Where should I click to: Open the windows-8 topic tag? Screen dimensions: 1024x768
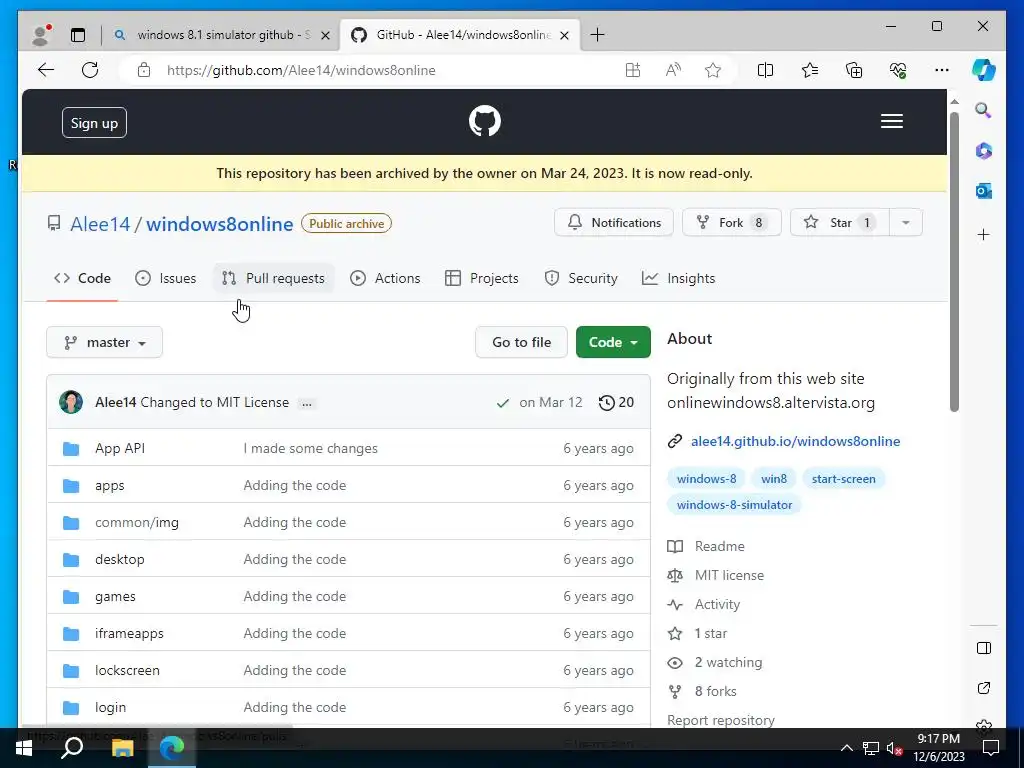(707, 479)
